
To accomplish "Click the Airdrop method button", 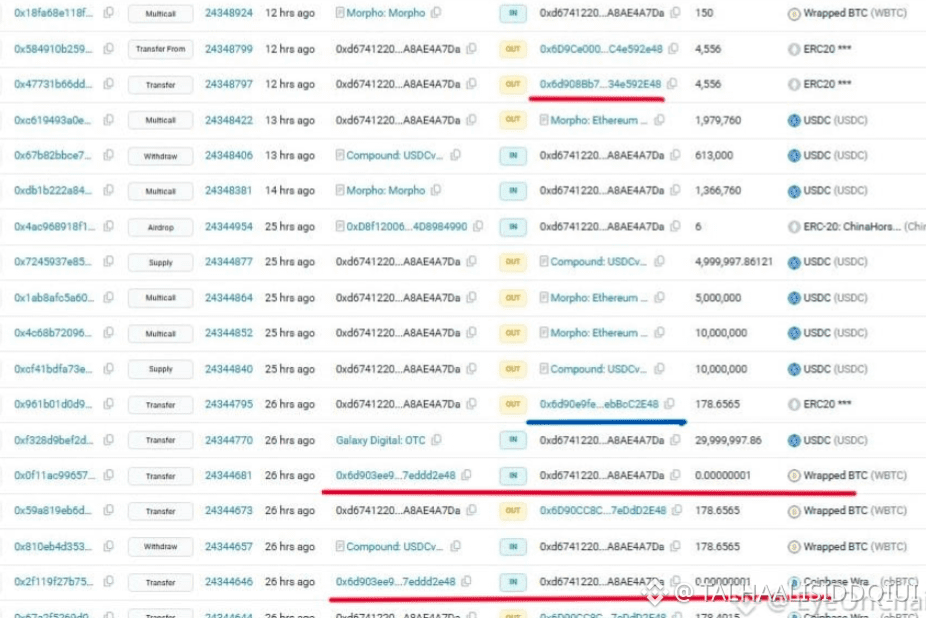I will [161, 227].
